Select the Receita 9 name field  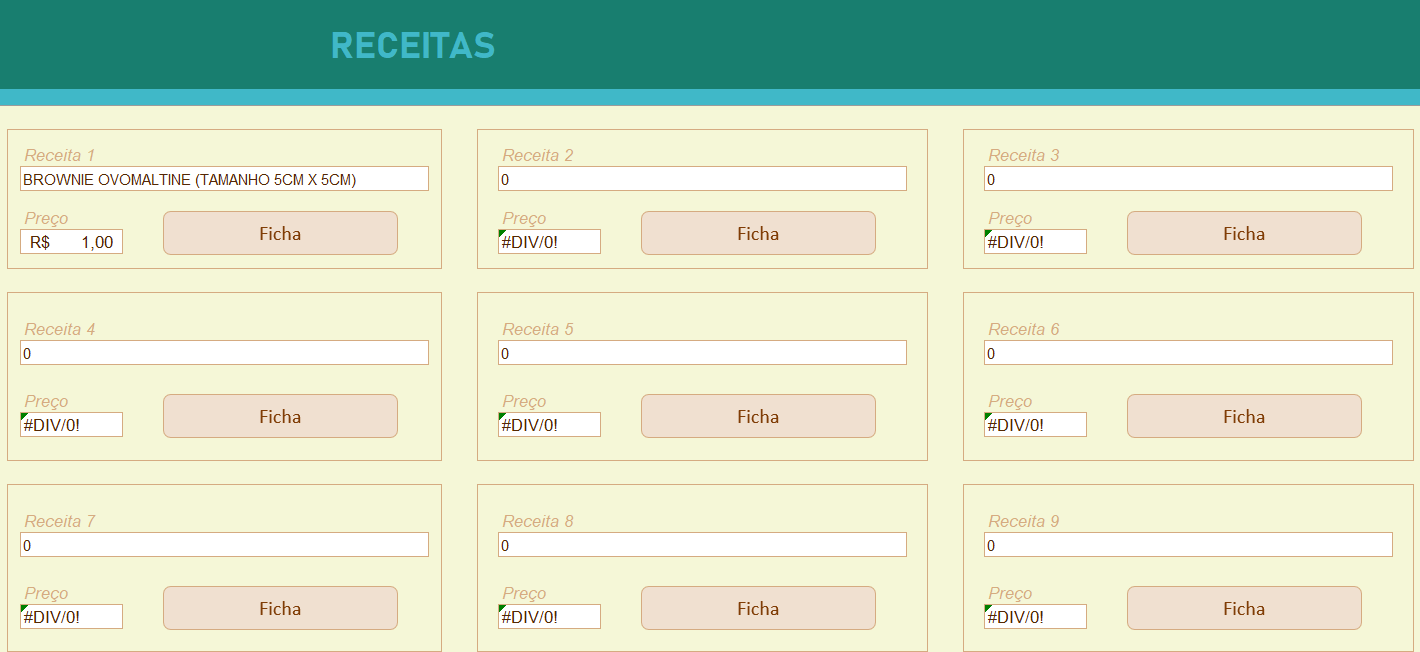tap(1188, 545)
